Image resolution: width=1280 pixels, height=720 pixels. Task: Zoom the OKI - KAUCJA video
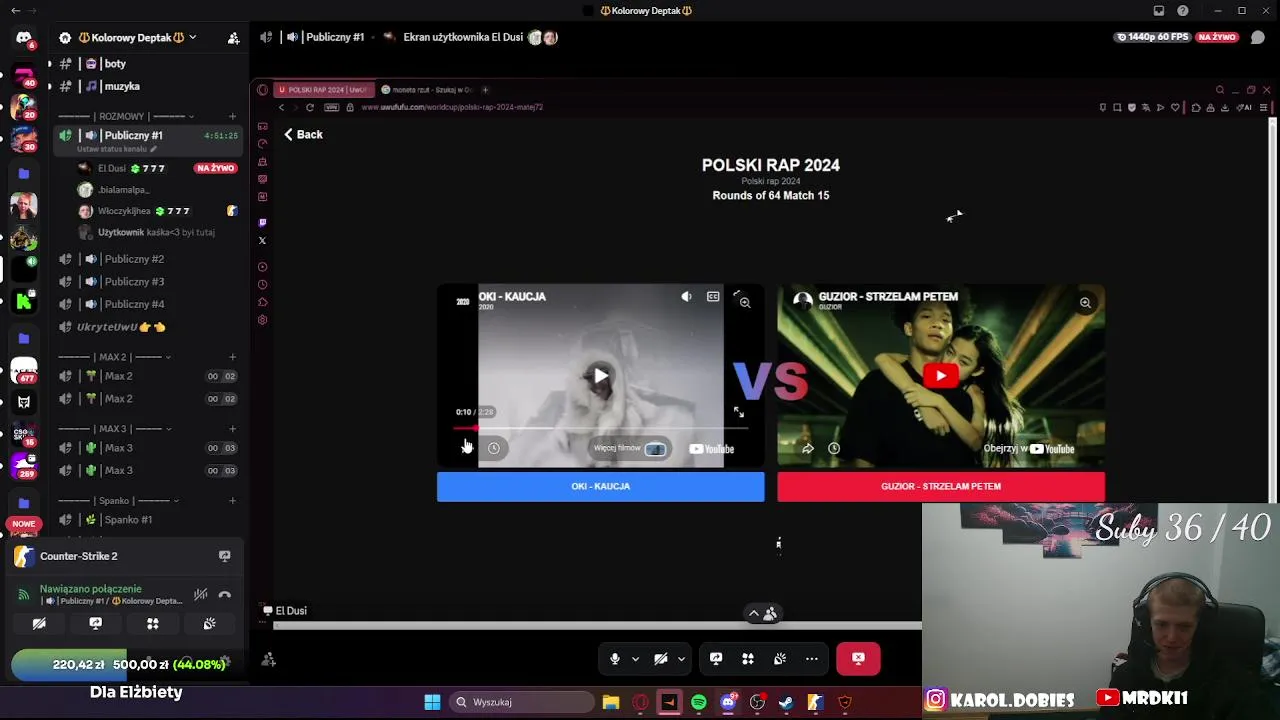(745, 302)
